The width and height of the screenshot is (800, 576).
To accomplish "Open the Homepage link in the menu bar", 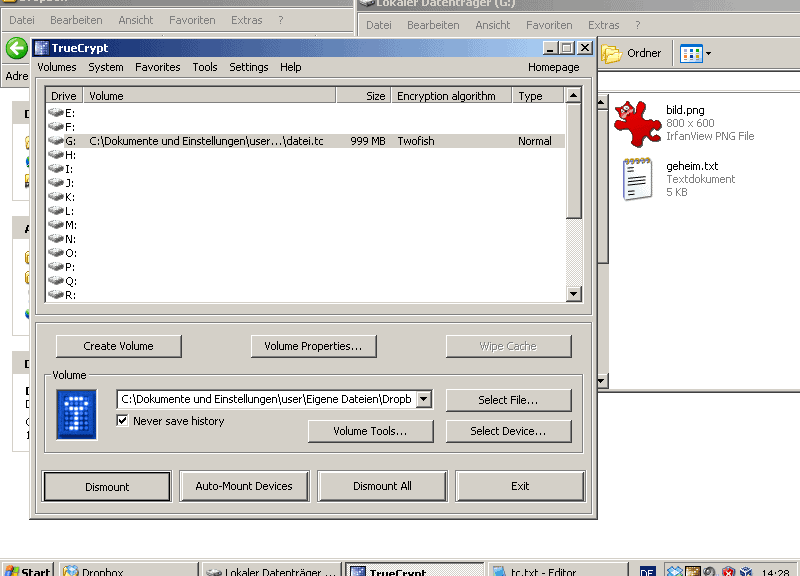I will point(554,67).
